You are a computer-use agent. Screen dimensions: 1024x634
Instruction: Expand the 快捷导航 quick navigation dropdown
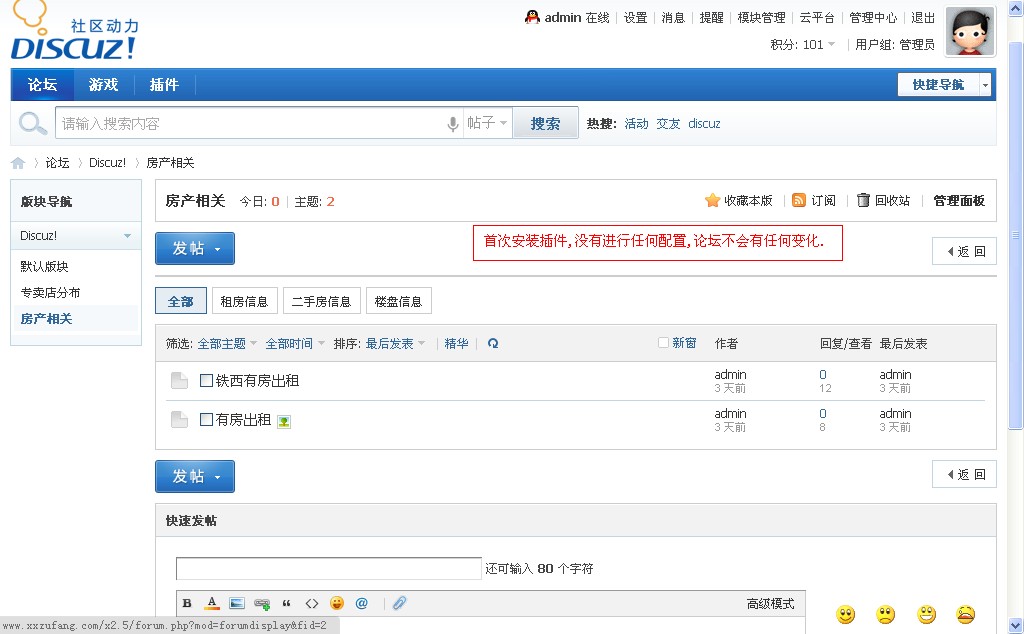point(985,85)
